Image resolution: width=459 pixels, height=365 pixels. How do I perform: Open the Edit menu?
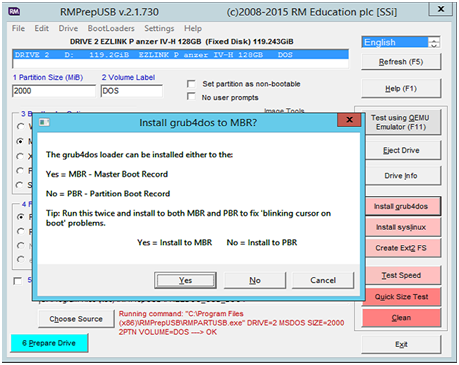click(x=42, y=28)
